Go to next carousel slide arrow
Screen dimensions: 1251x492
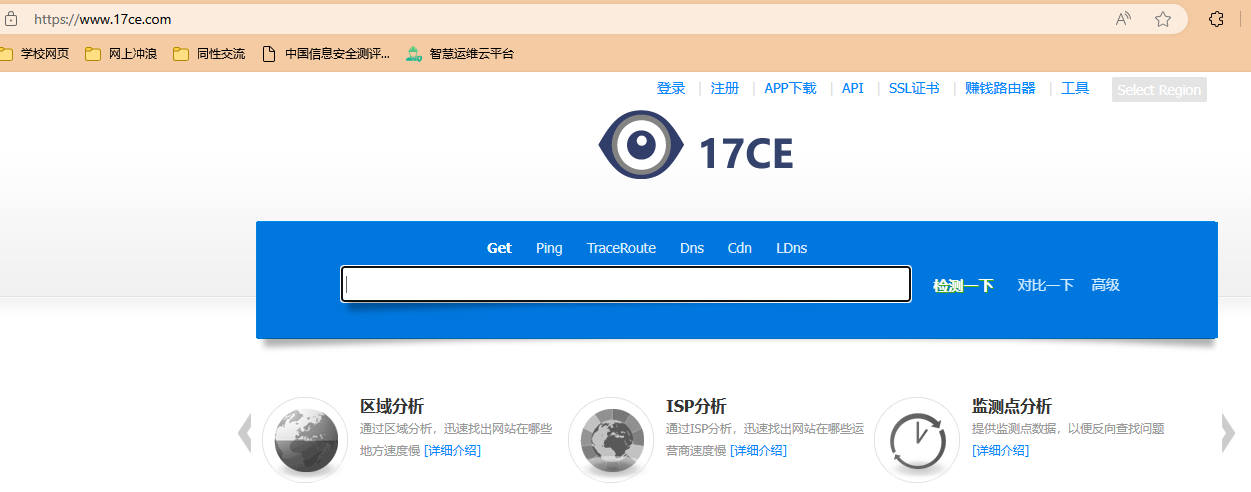pyautogui.click(x=1228, y=433)
